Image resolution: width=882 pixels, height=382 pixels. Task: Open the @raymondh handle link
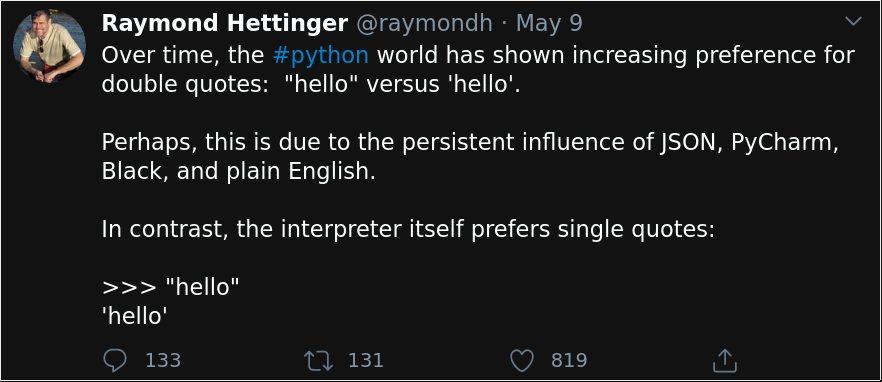424,24
